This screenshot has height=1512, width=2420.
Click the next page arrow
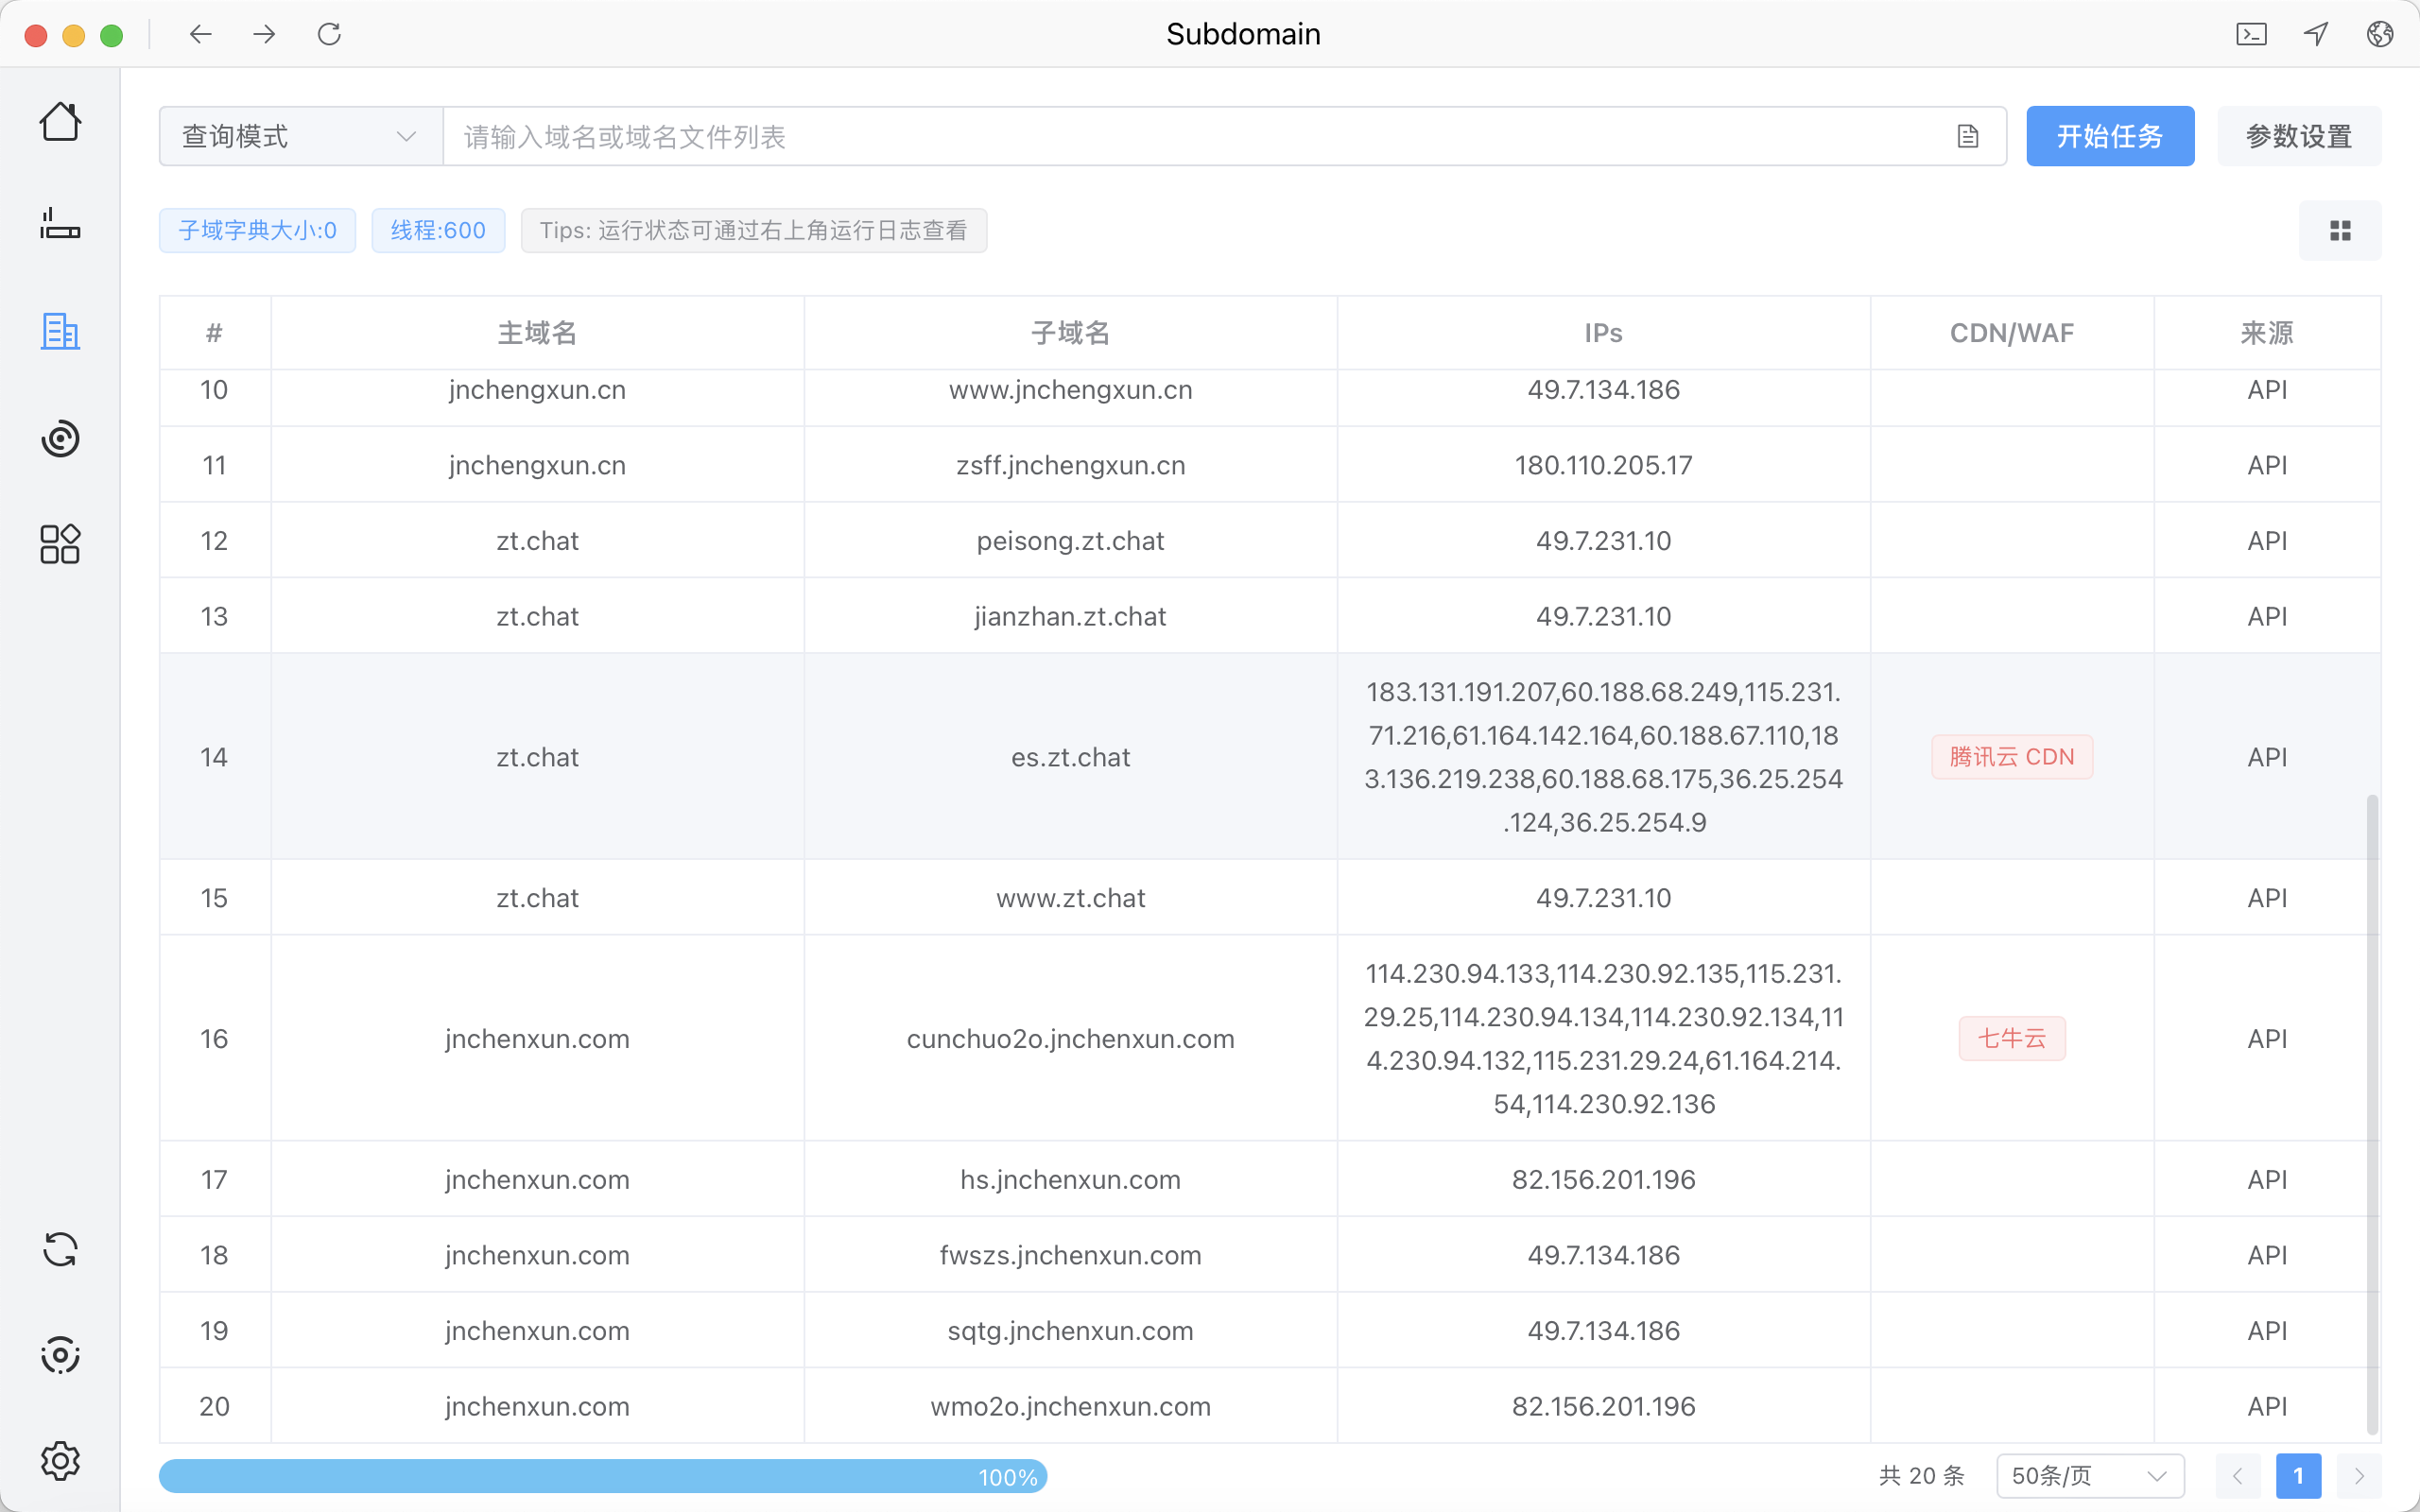2359,1476
